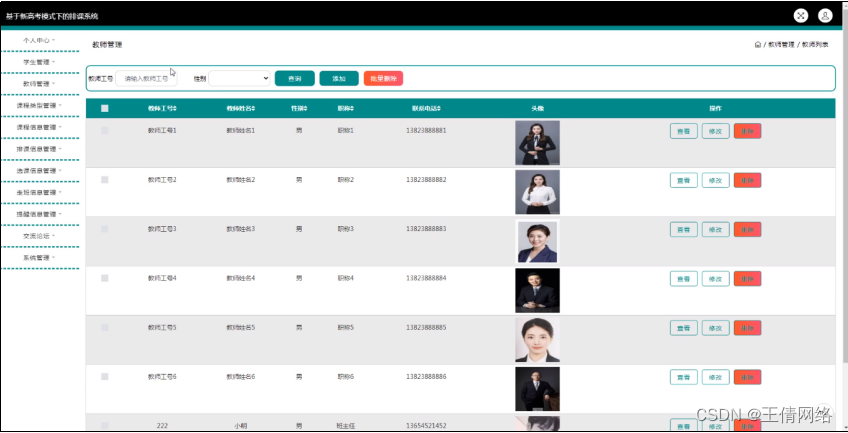848x433 pixels.
Task: Check the row checkbox for teacher 222
Action: pos(104,425)
